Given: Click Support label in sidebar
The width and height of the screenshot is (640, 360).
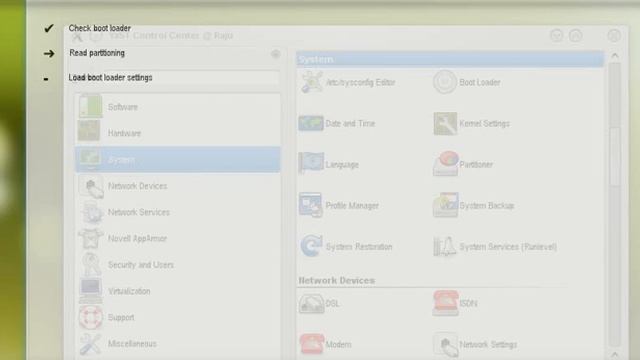Looking at the screenshot, I should (121, 317).
